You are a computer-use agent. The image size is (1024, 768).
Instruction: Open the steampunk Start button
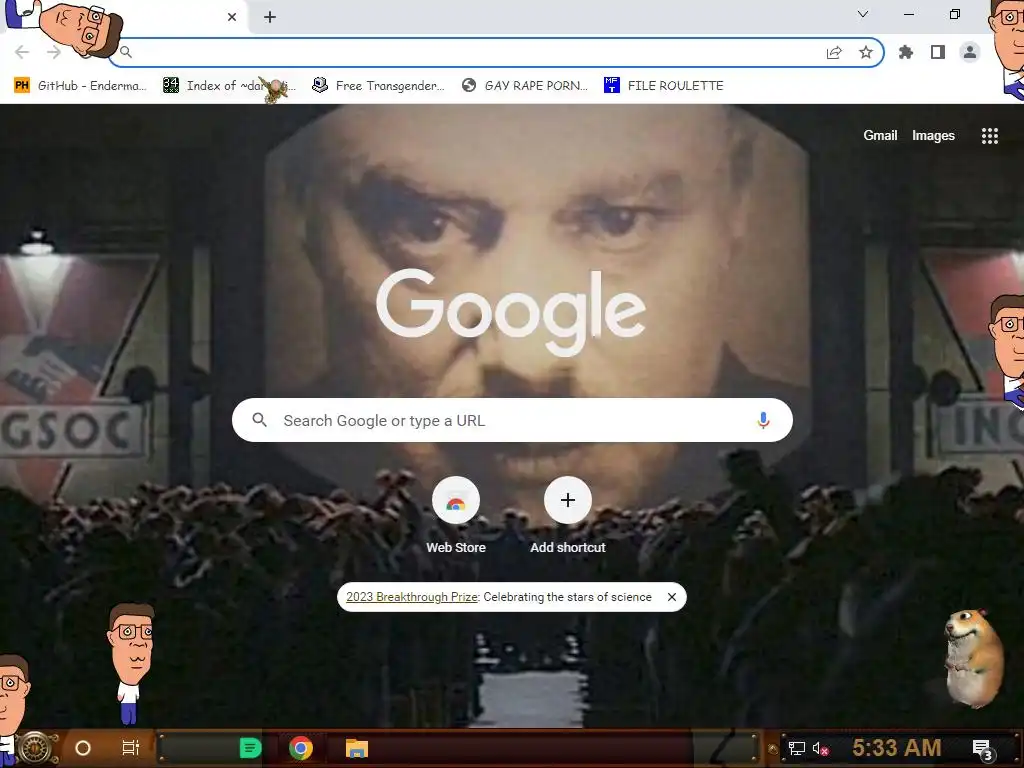[35, 748]
